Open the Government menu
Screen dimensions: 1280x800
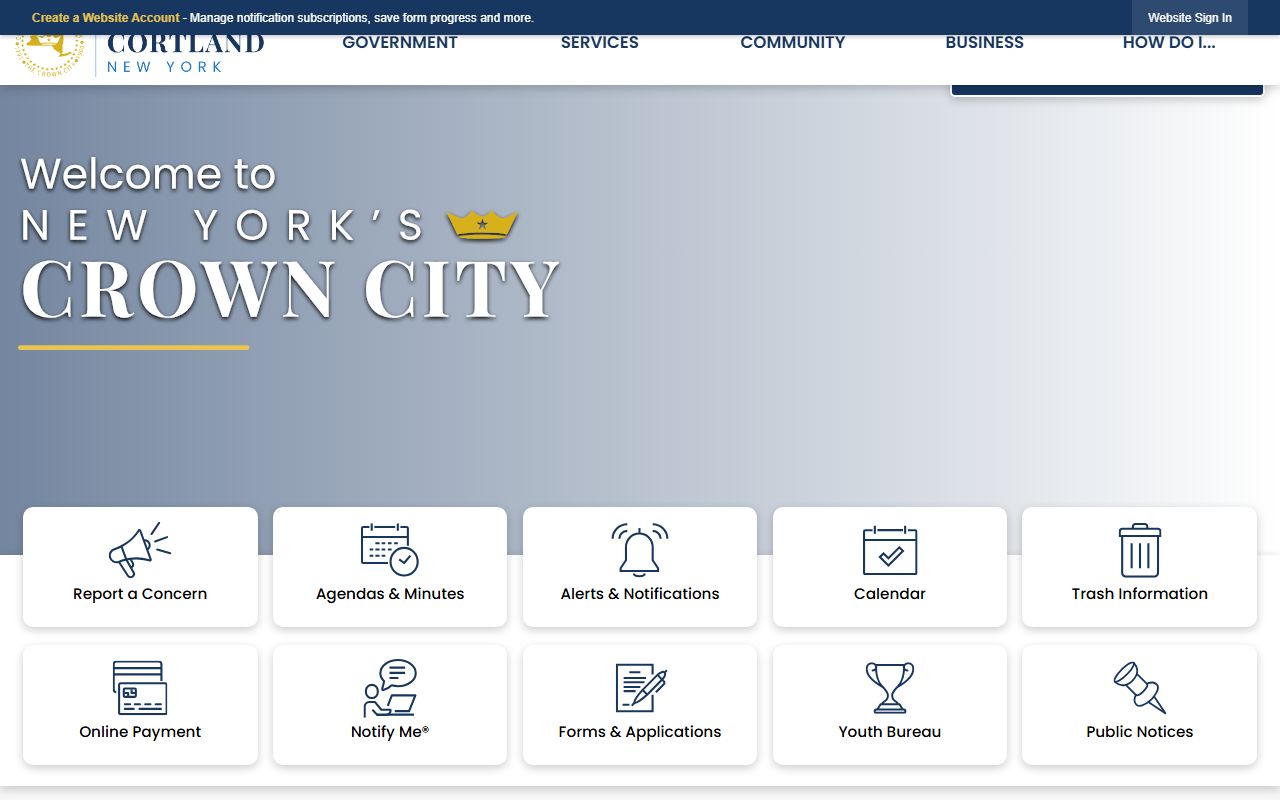coord(400,43)
